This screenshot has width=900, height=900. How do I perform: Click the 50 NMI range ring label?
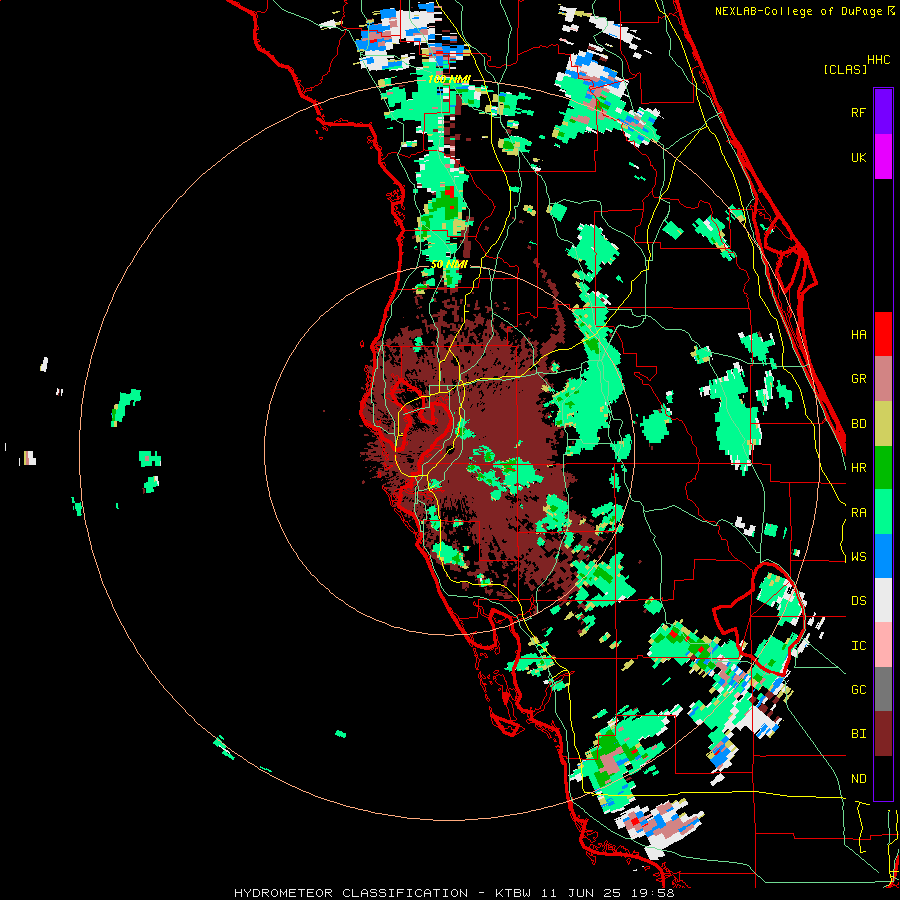(x=449, y=265)
